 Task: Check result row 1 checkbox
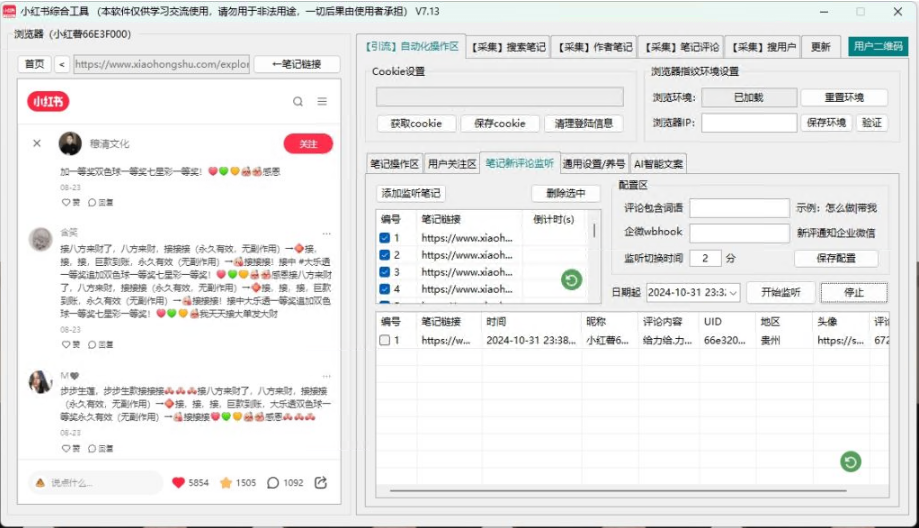(384, 340)
